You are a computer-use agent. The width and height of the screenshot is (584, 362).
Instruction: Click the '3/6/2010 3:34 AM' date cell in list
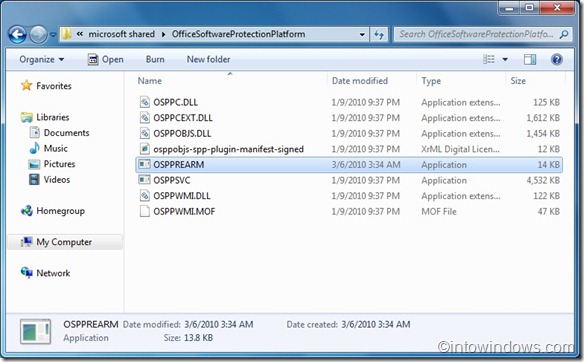coord(366,165)
